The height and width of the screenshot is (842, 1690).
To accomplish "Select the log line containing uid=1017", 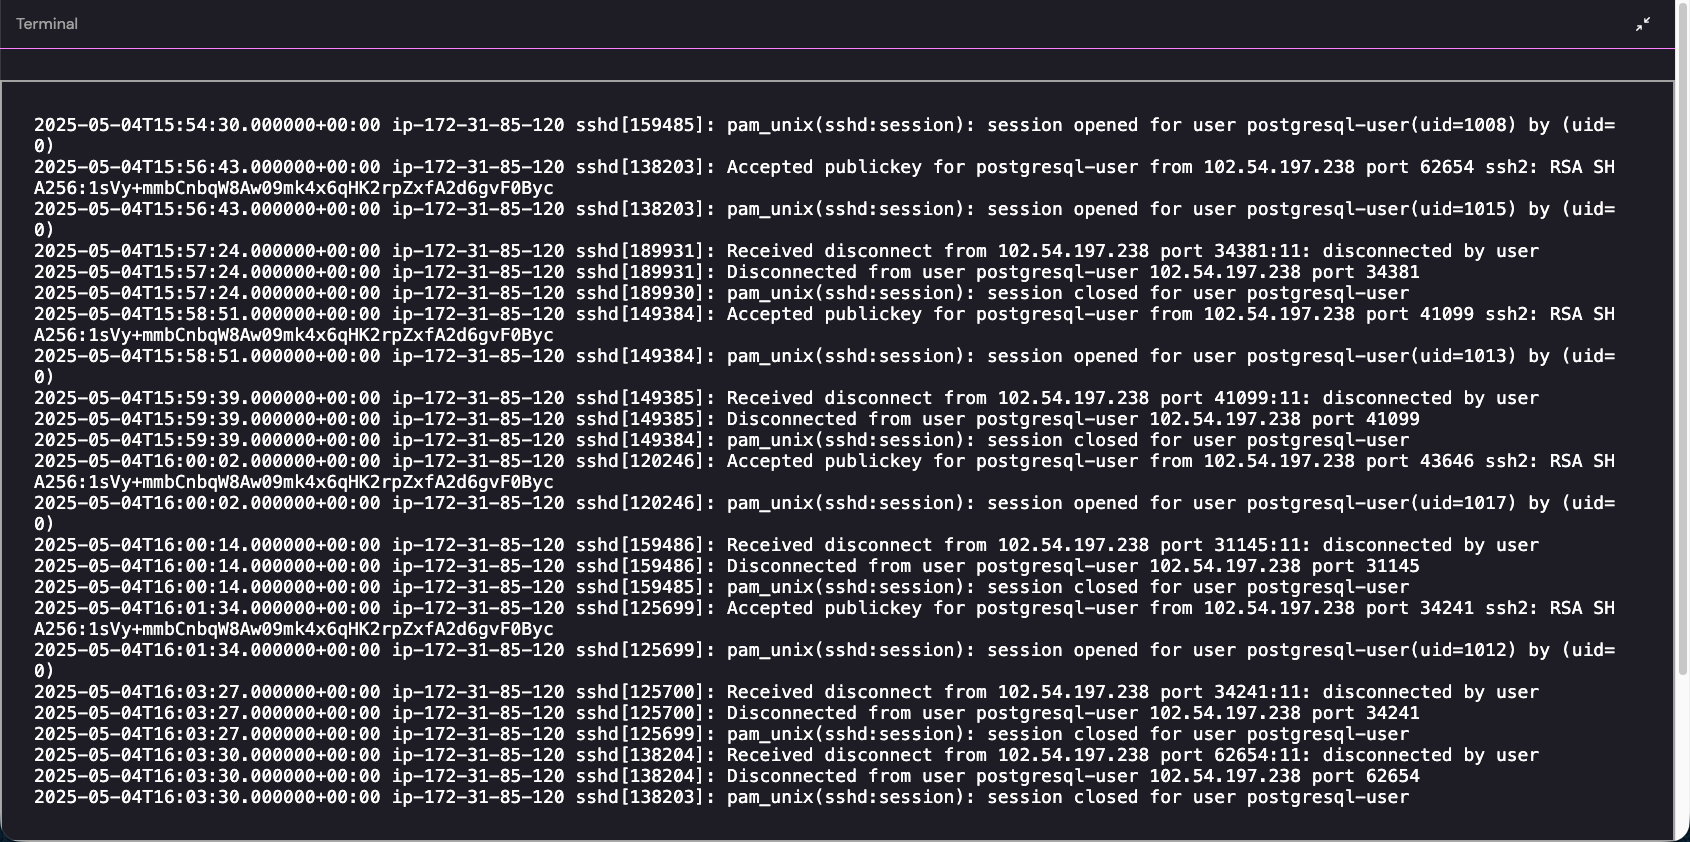I will click(824, 504).
